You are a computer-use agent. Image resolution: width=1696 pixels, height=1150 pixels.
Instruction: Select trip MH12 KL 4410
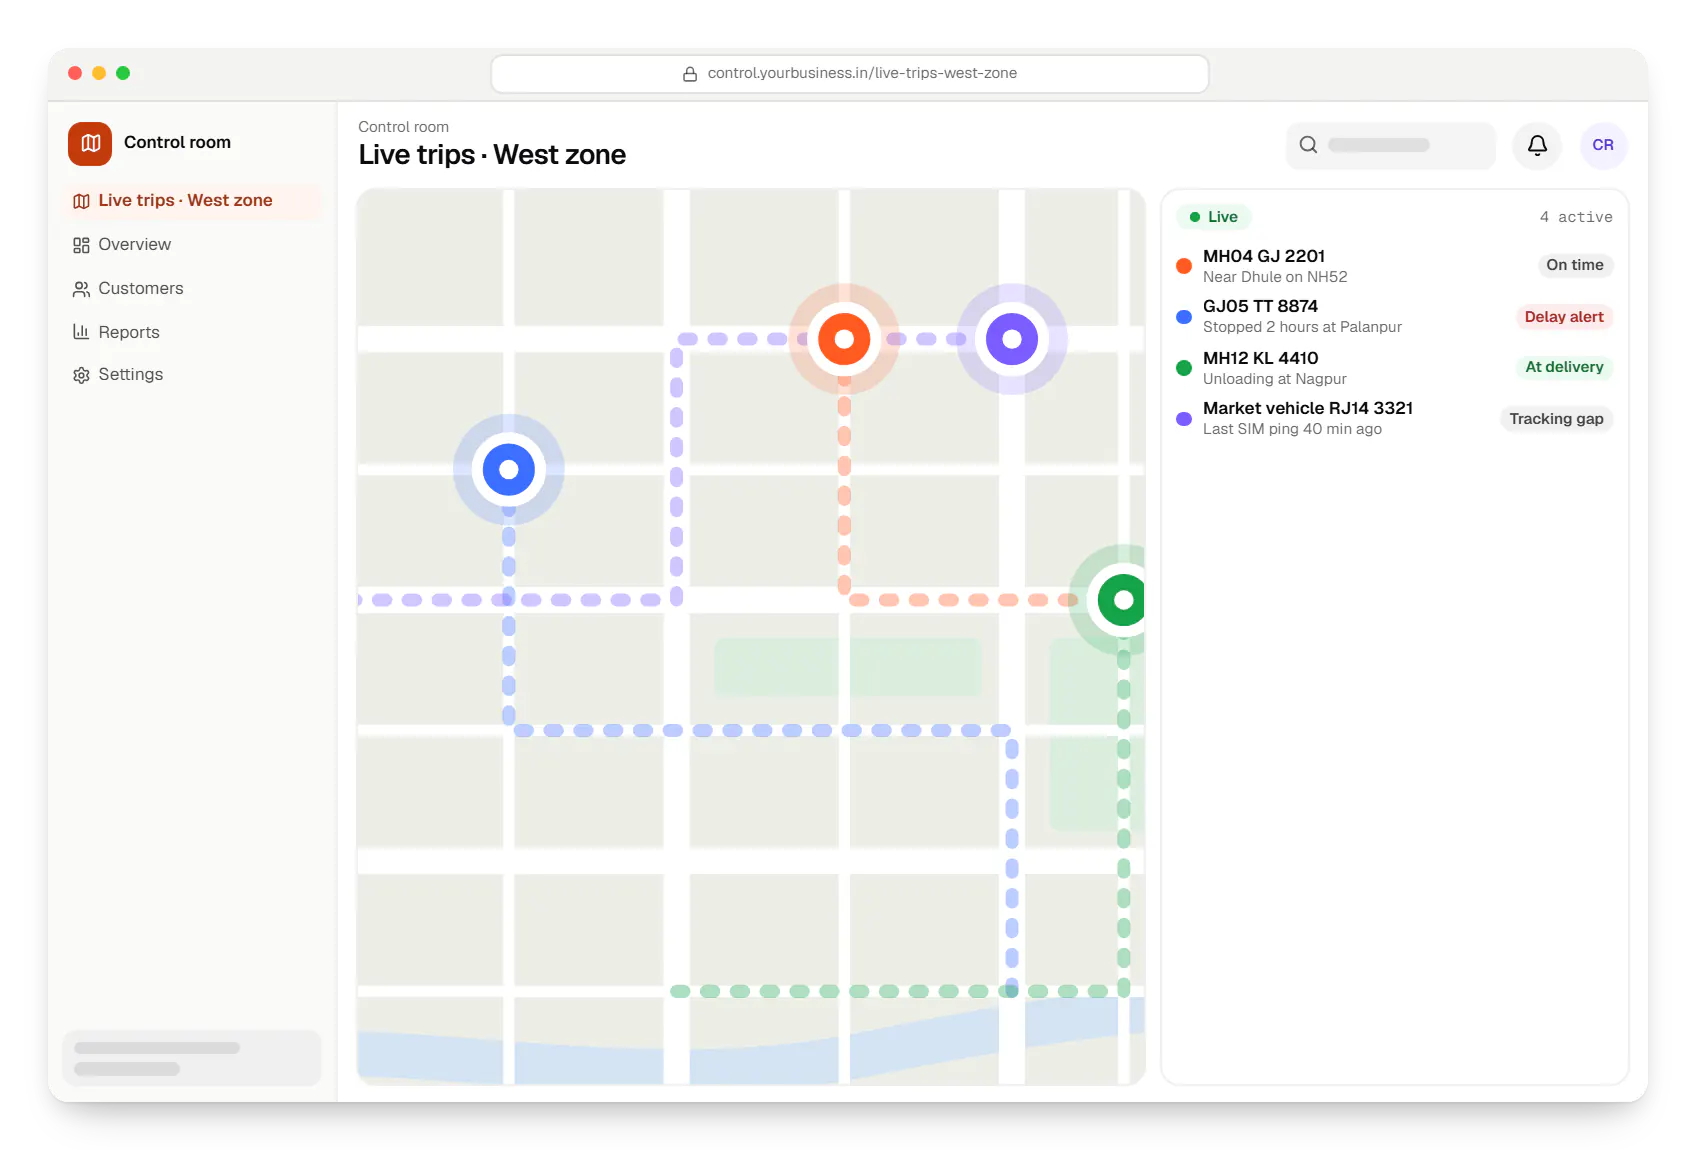pos(1394,368)
